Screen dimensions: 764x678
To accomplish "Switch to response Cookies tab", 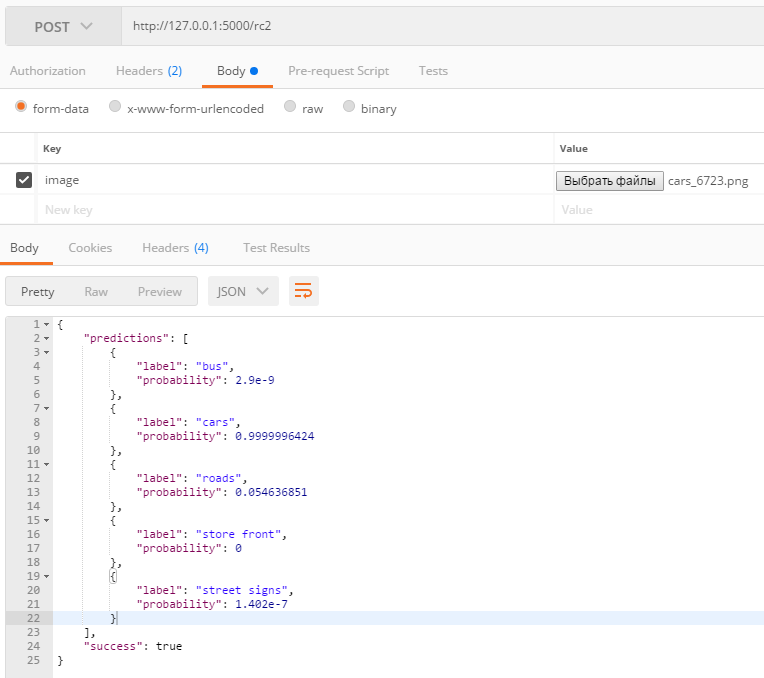I will point(90,248).
